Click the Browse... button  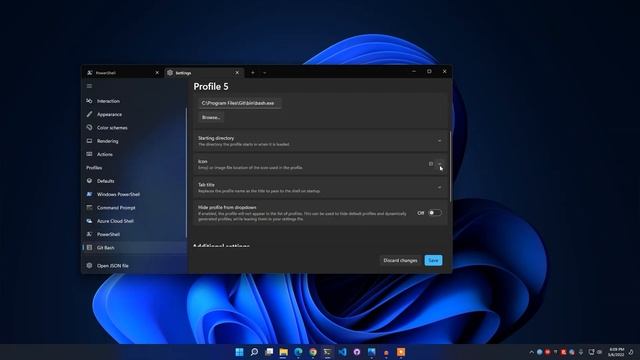[x=211, y=118]
